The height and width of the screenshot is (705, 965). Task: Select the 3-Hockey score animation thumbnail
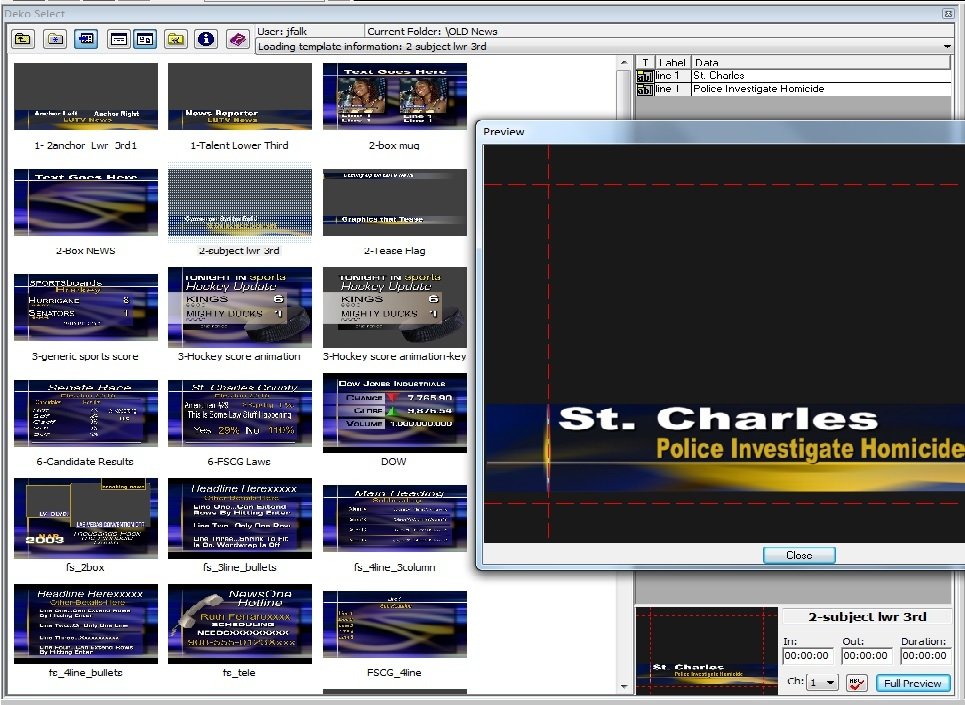click(239, 307)
